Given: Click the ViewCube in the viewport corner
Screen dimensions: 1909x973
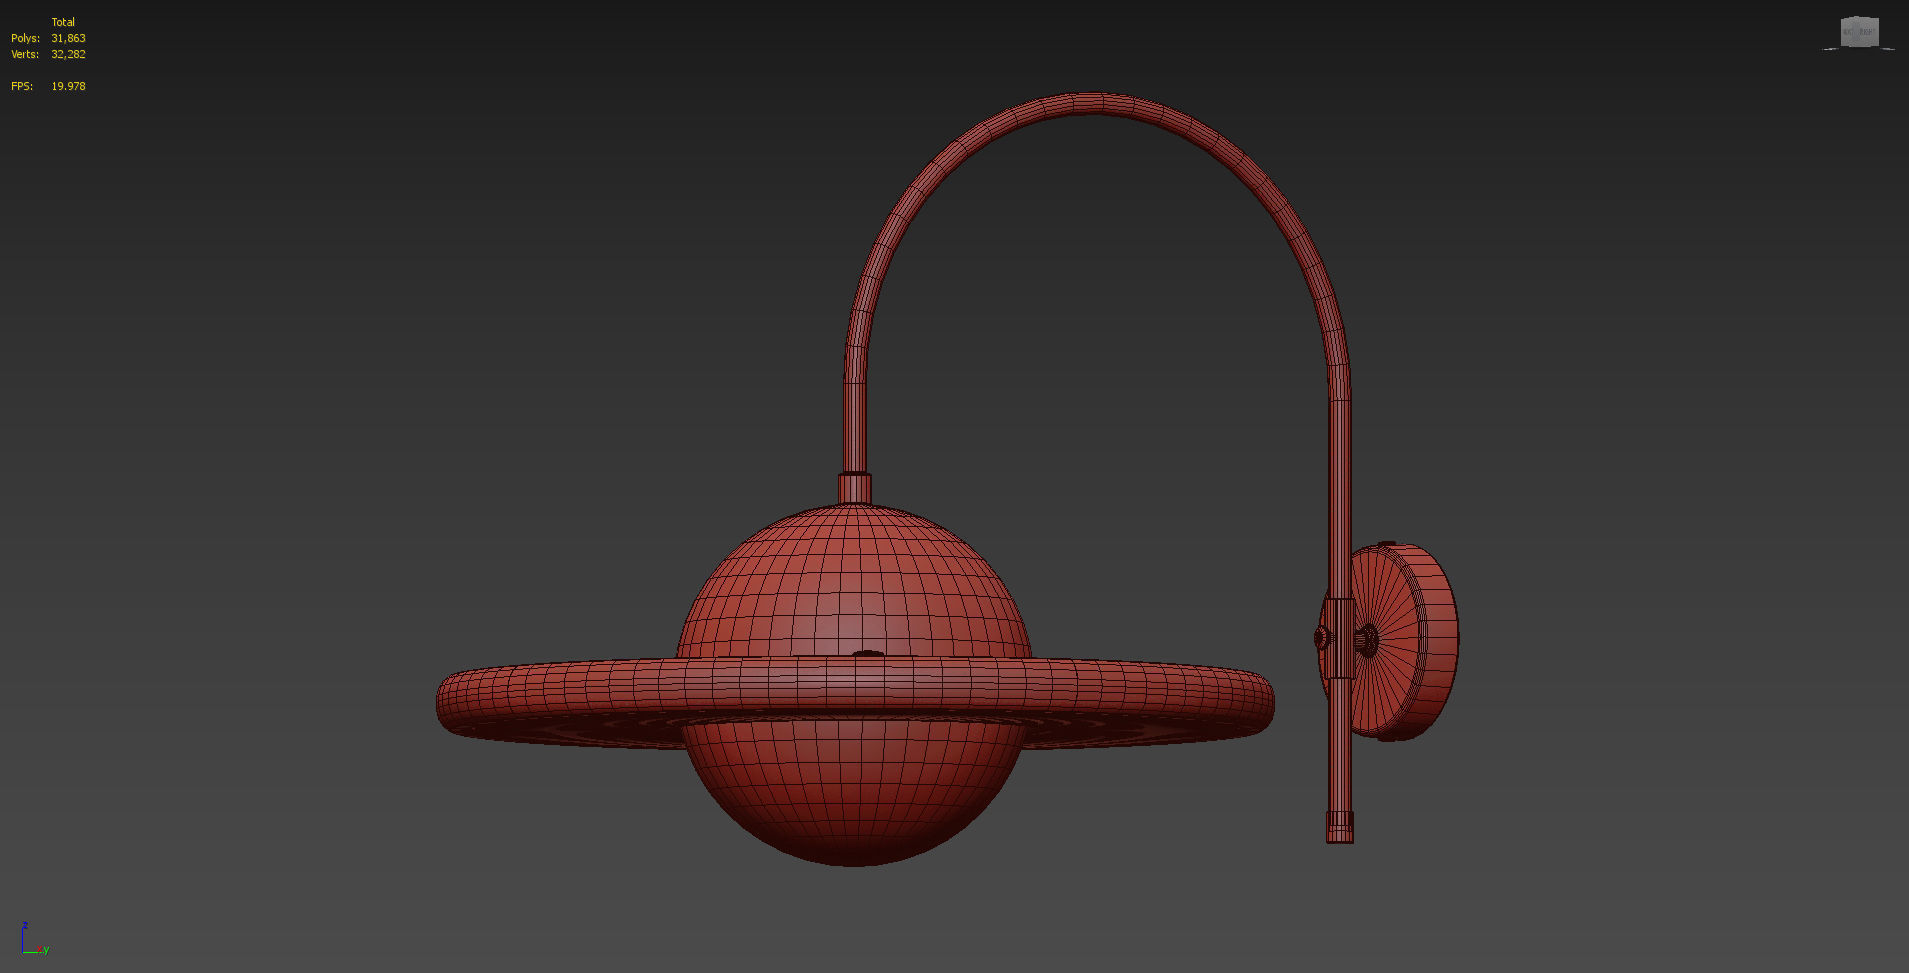Looking at the screenshot, I should [x=1859, y=32].
